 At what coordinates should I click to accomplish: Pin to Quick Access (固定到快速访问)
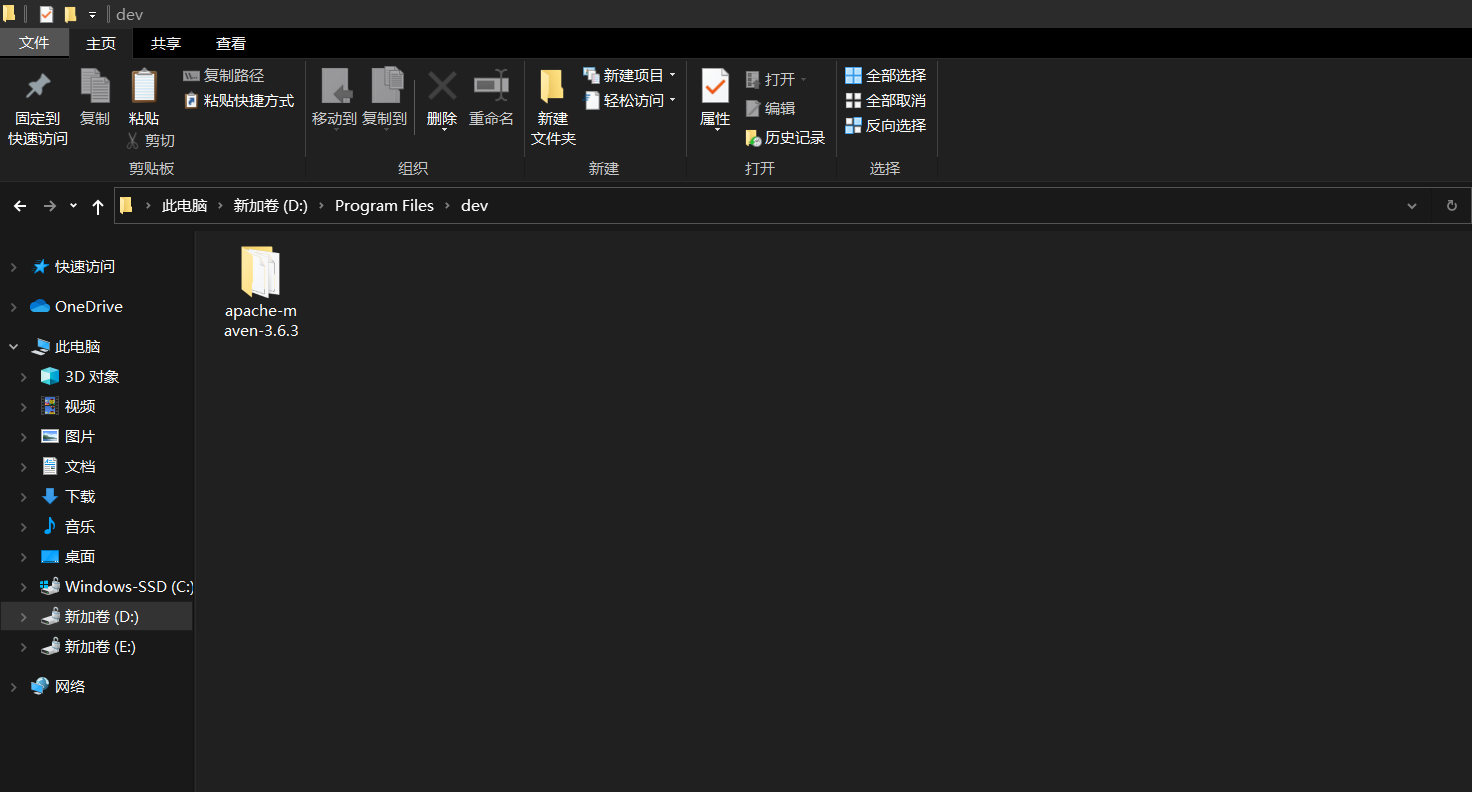(x=38, y=110)
